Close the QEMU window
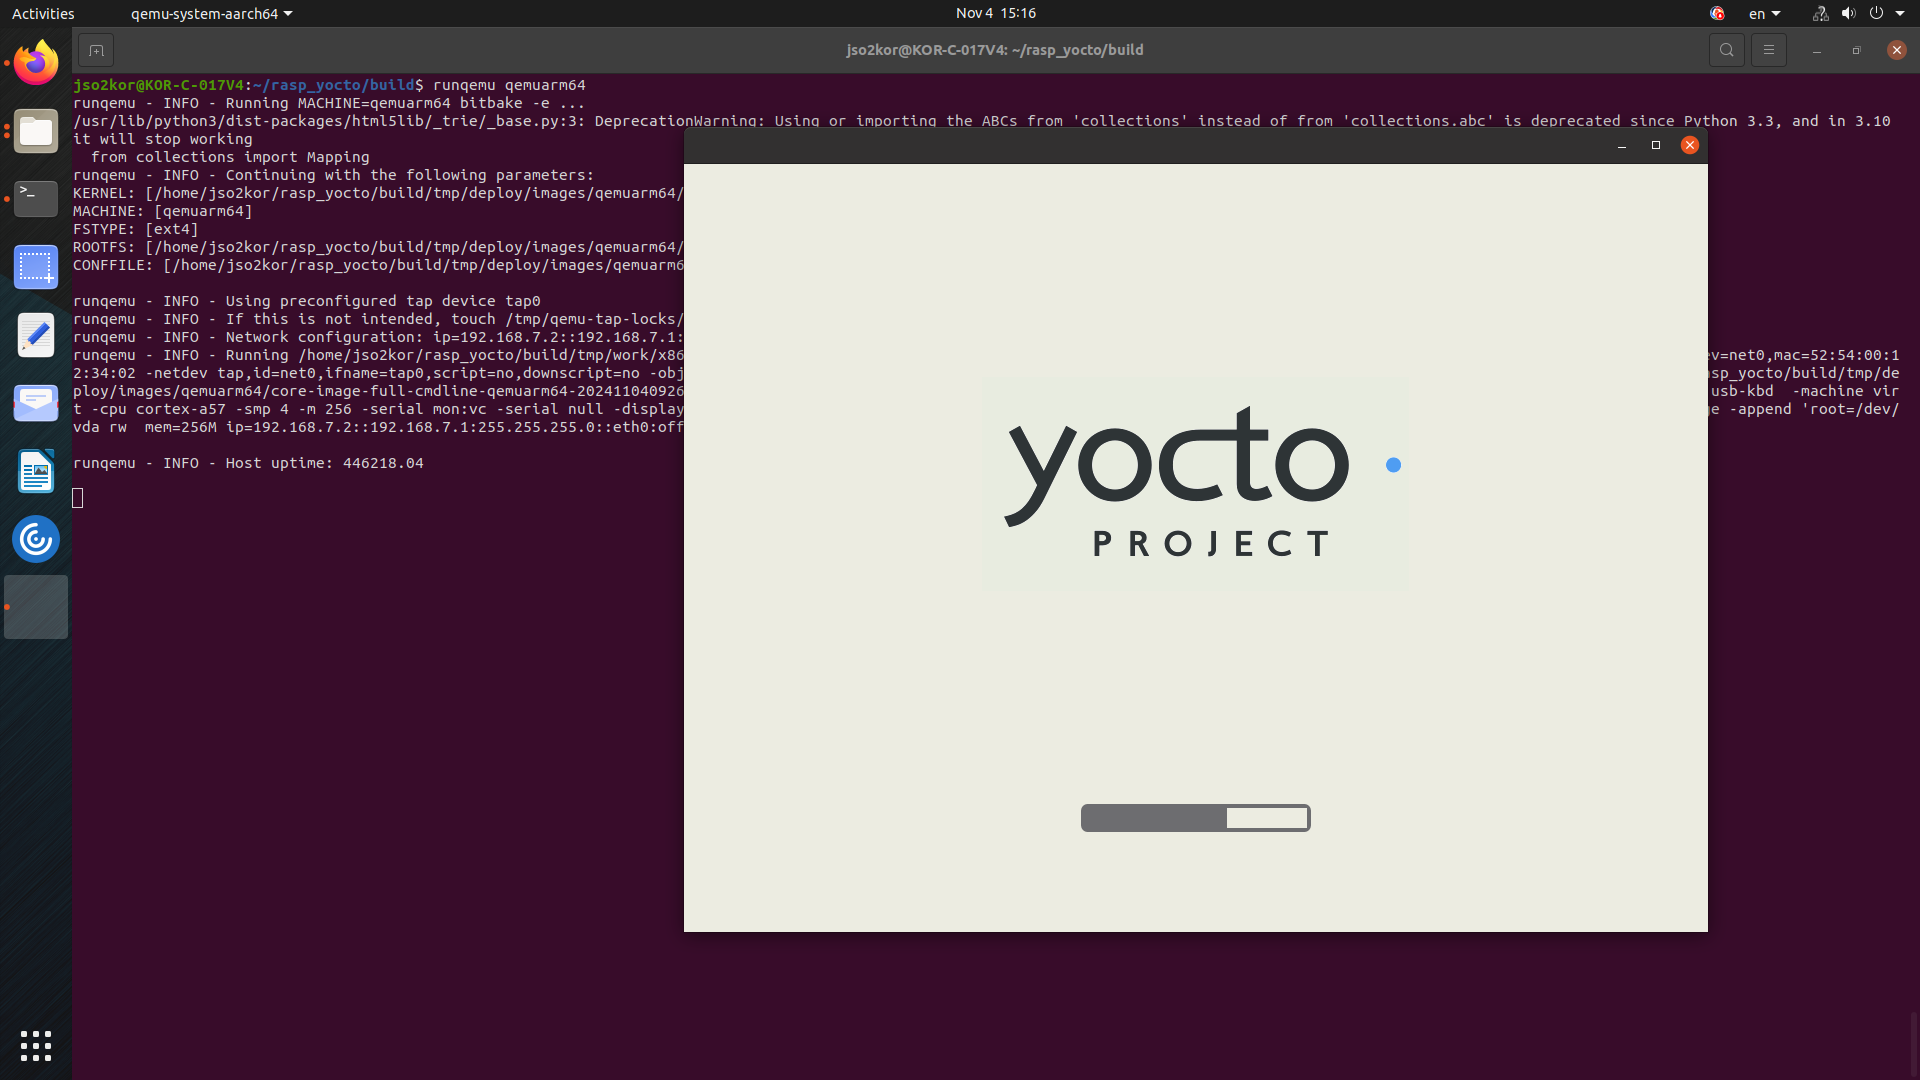1920x1080 pixels. tap(1690, 145)
